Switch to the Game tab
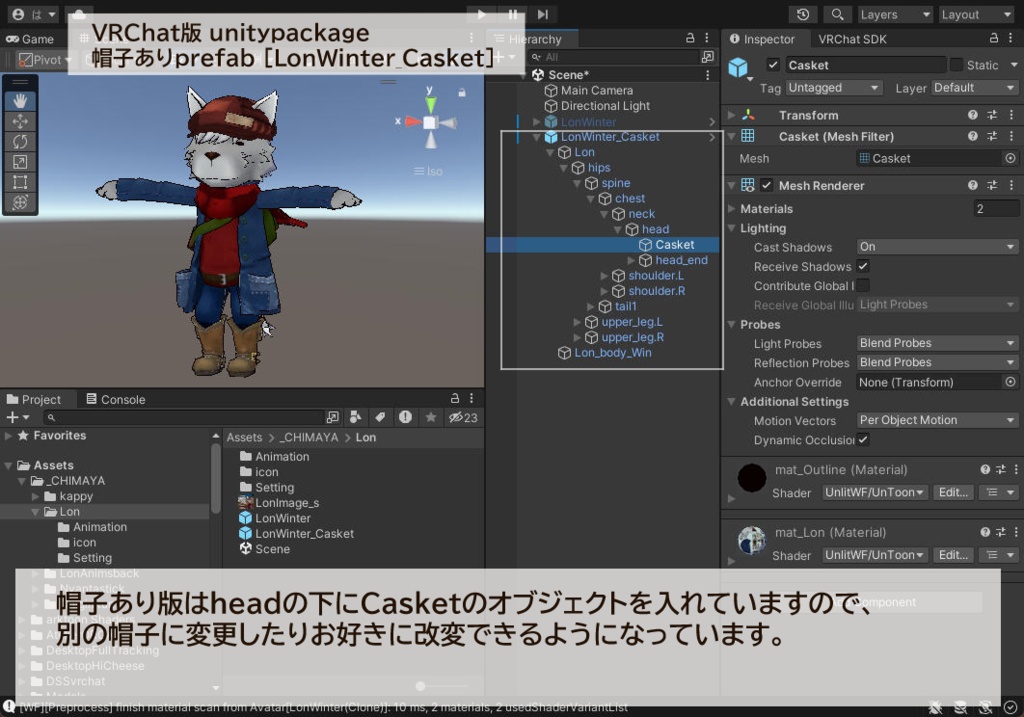The image size is (1024, 717). click(30, 39)
